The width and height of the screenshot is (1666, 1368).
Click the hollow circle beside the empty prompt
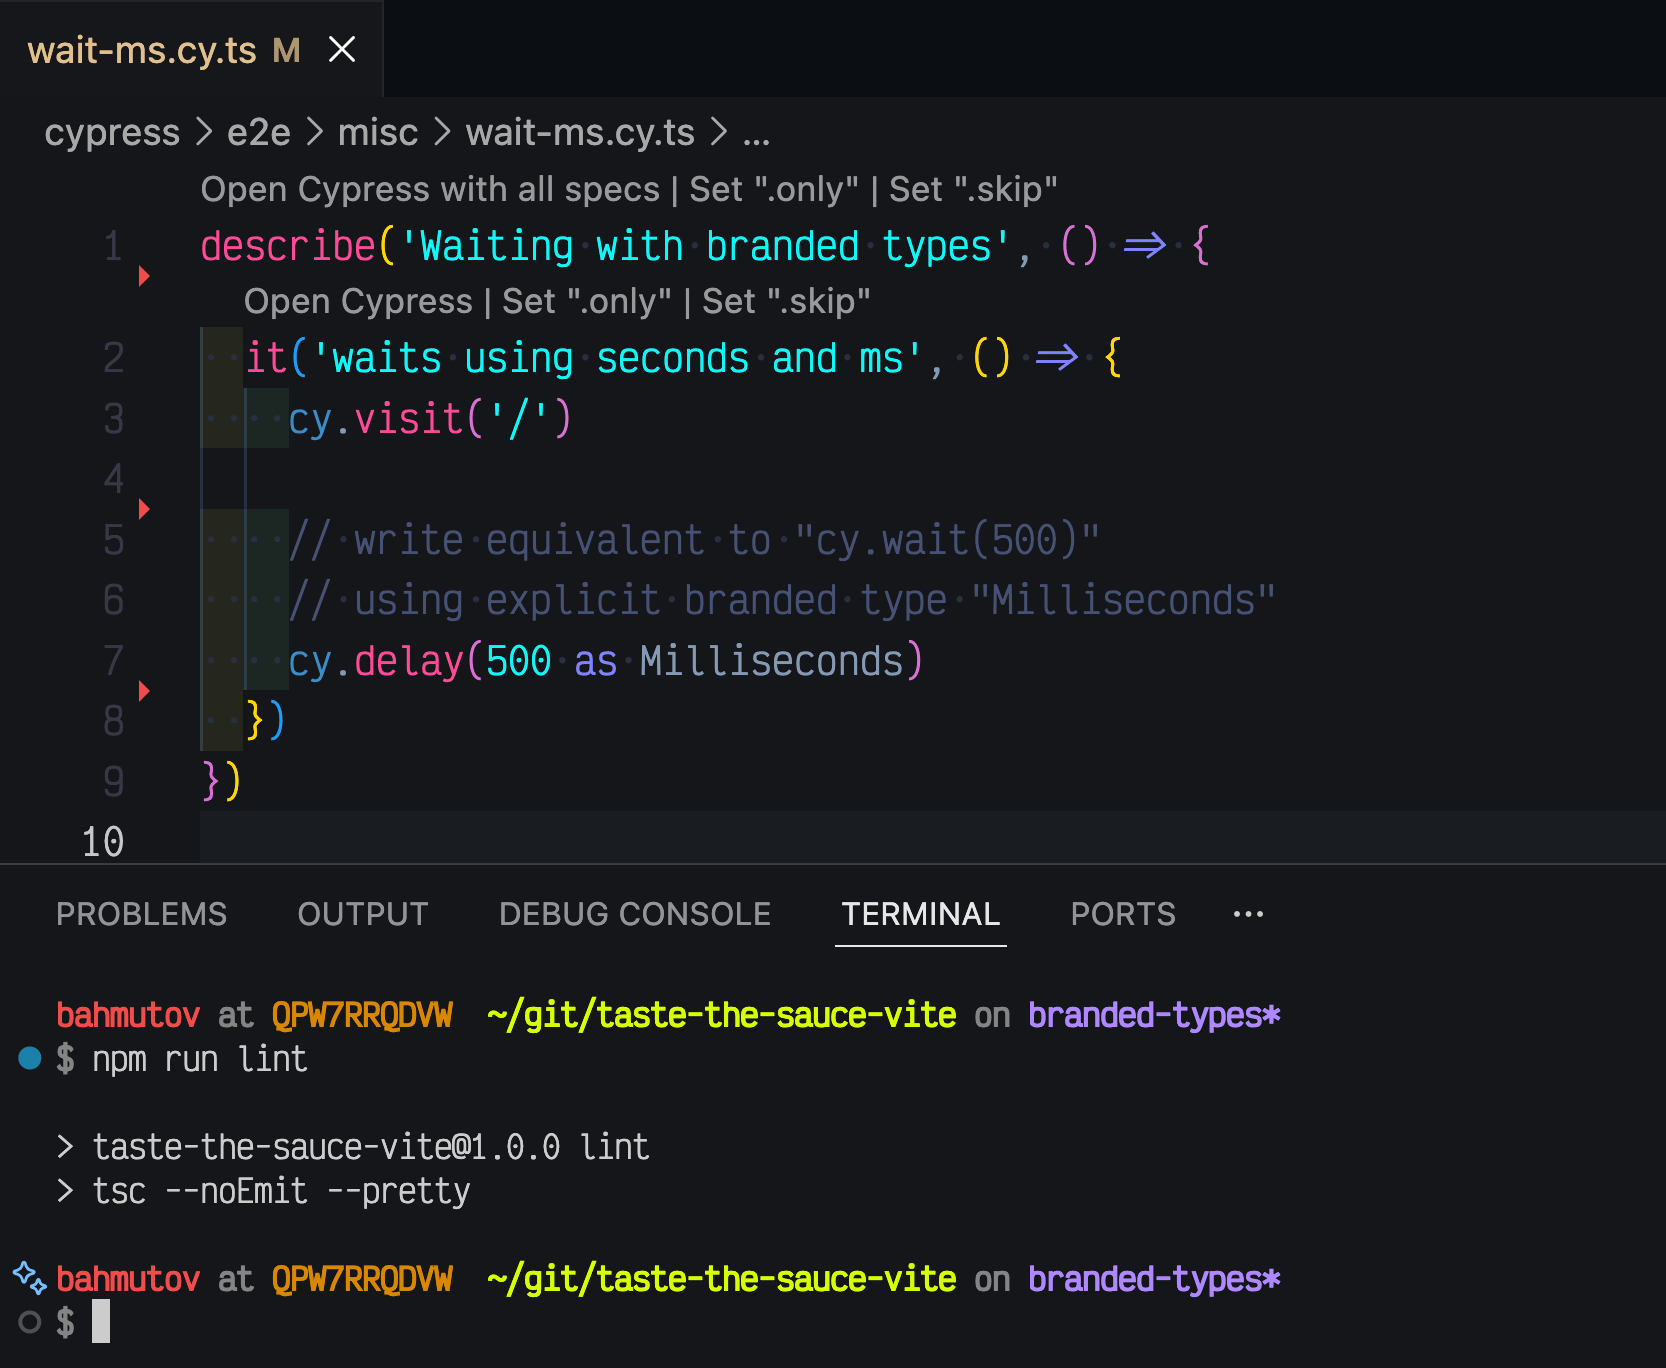[x=30, y=1322]
